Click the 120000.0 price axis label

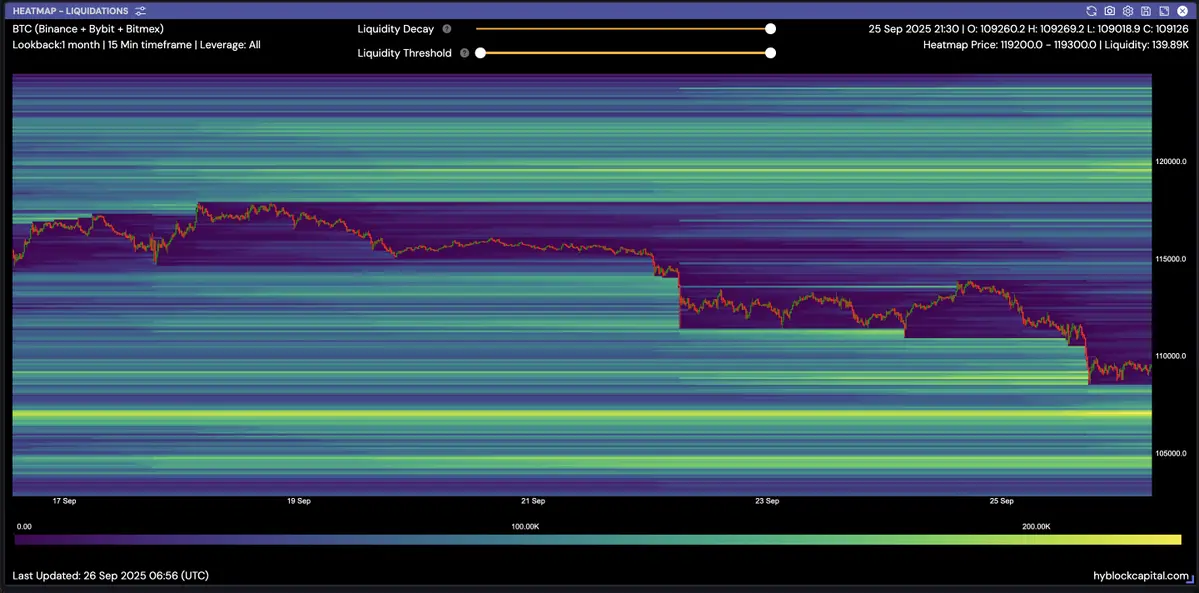[x=1171, y=161]
